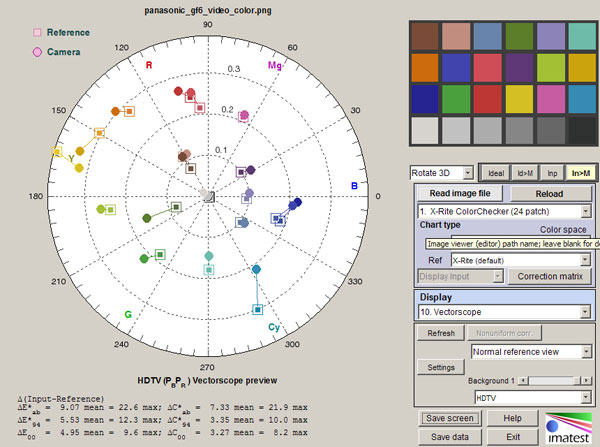Viewport: 600px width, 447px height.
Task: Click the Imatest logo
Action: coord(569,428)
